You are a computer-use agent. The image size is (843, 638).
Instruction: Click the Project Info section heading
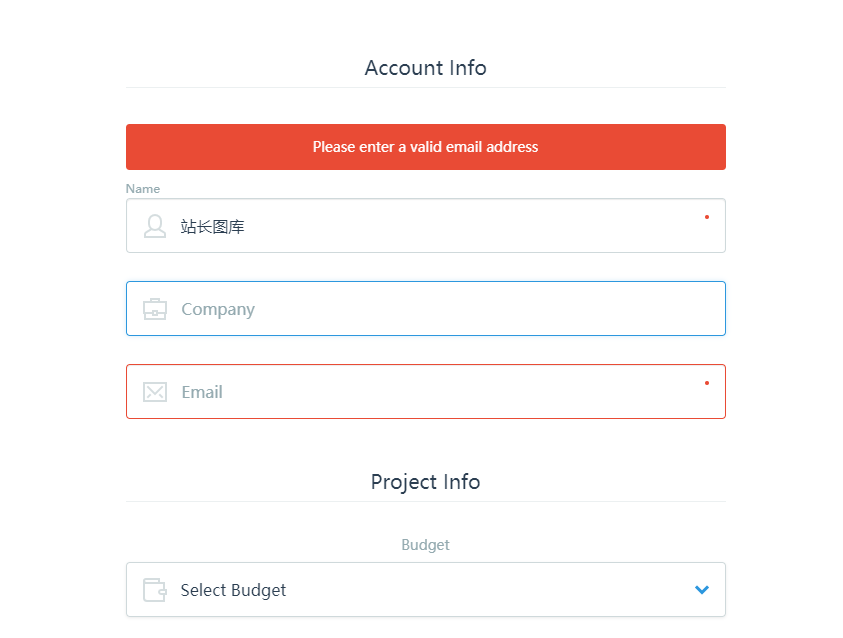click(x=425, y=482)
